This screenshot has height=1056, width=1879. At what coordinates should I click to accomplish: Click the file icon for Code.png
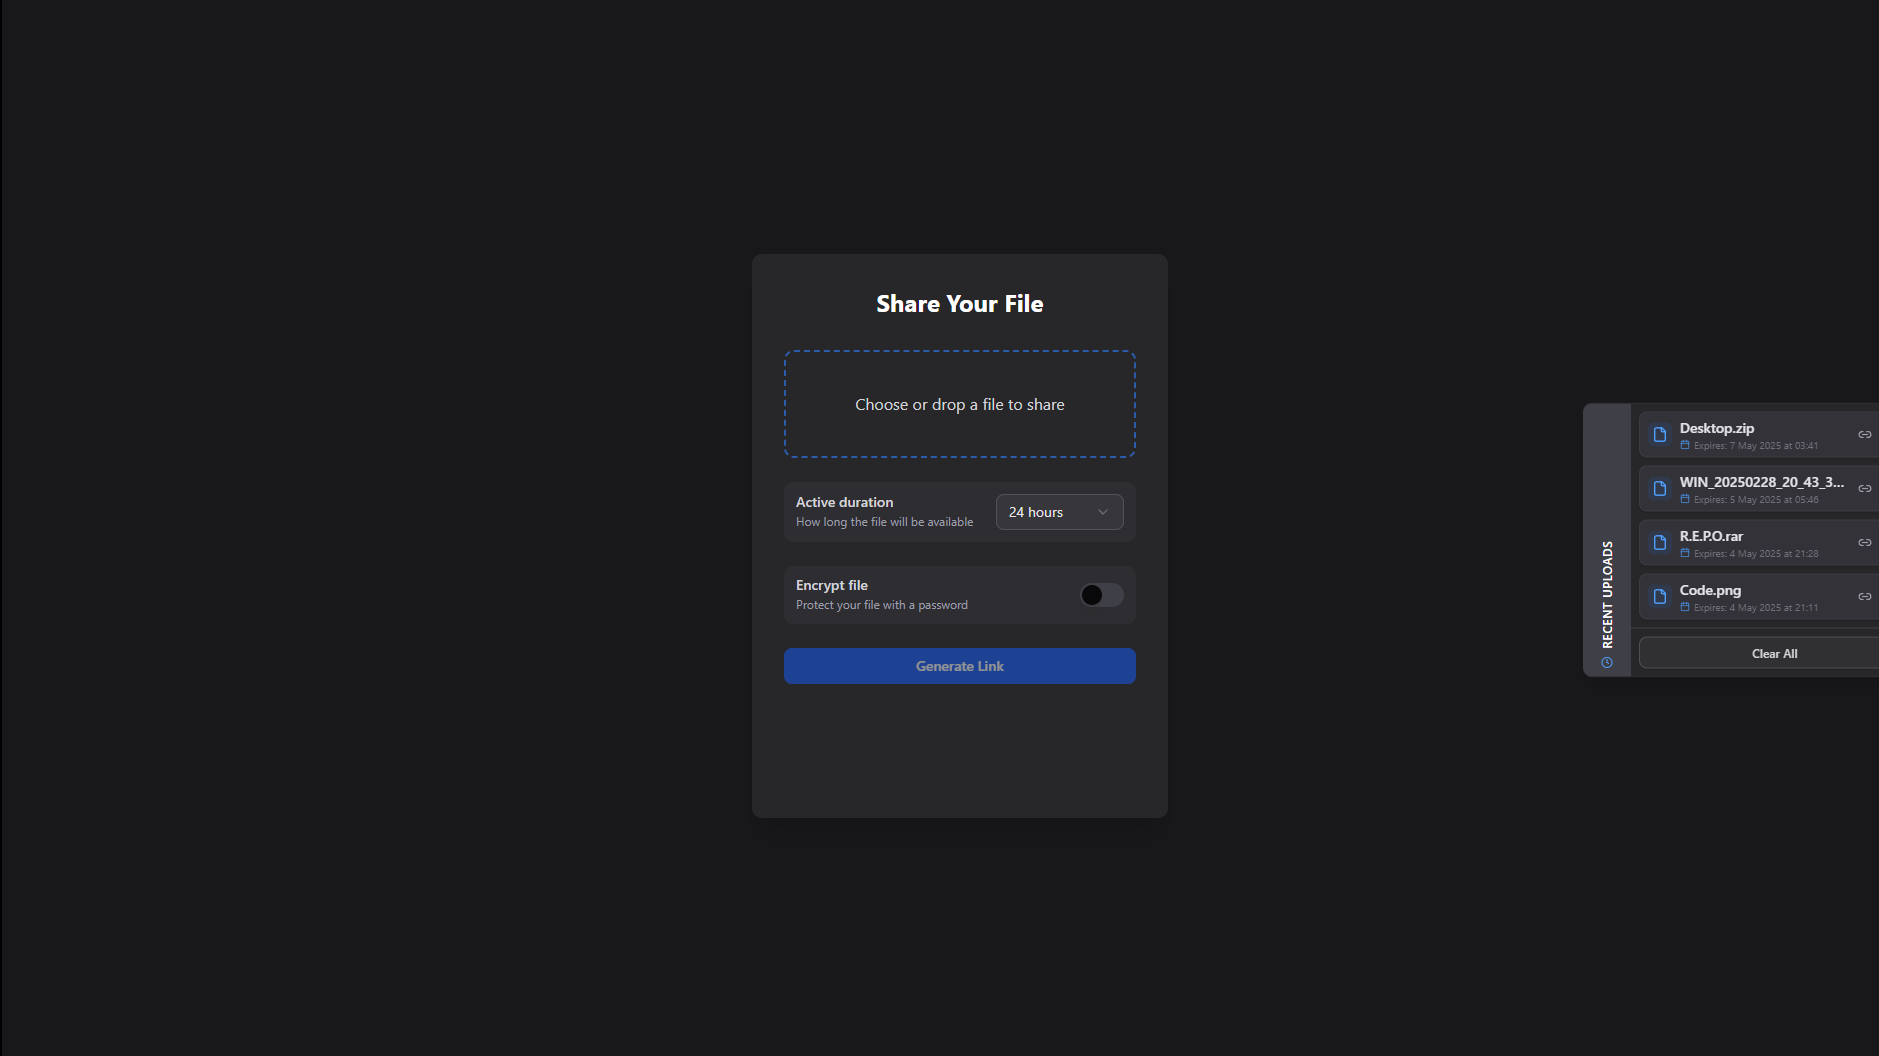[1659, 597]
